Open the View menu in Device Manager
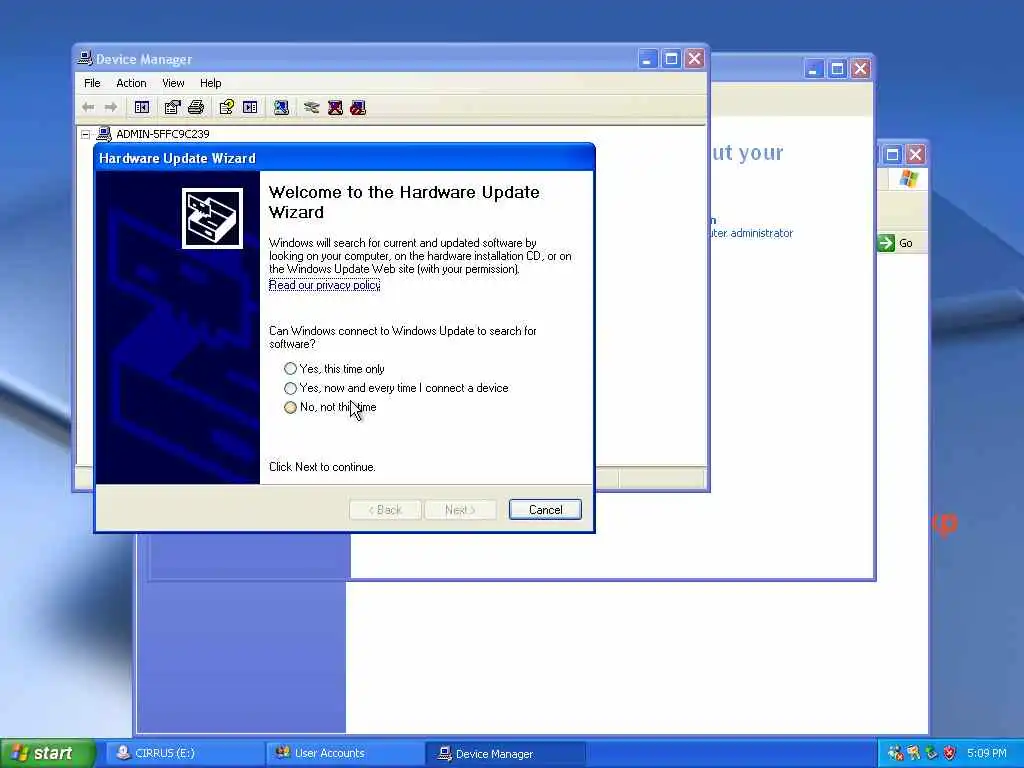 173,83
